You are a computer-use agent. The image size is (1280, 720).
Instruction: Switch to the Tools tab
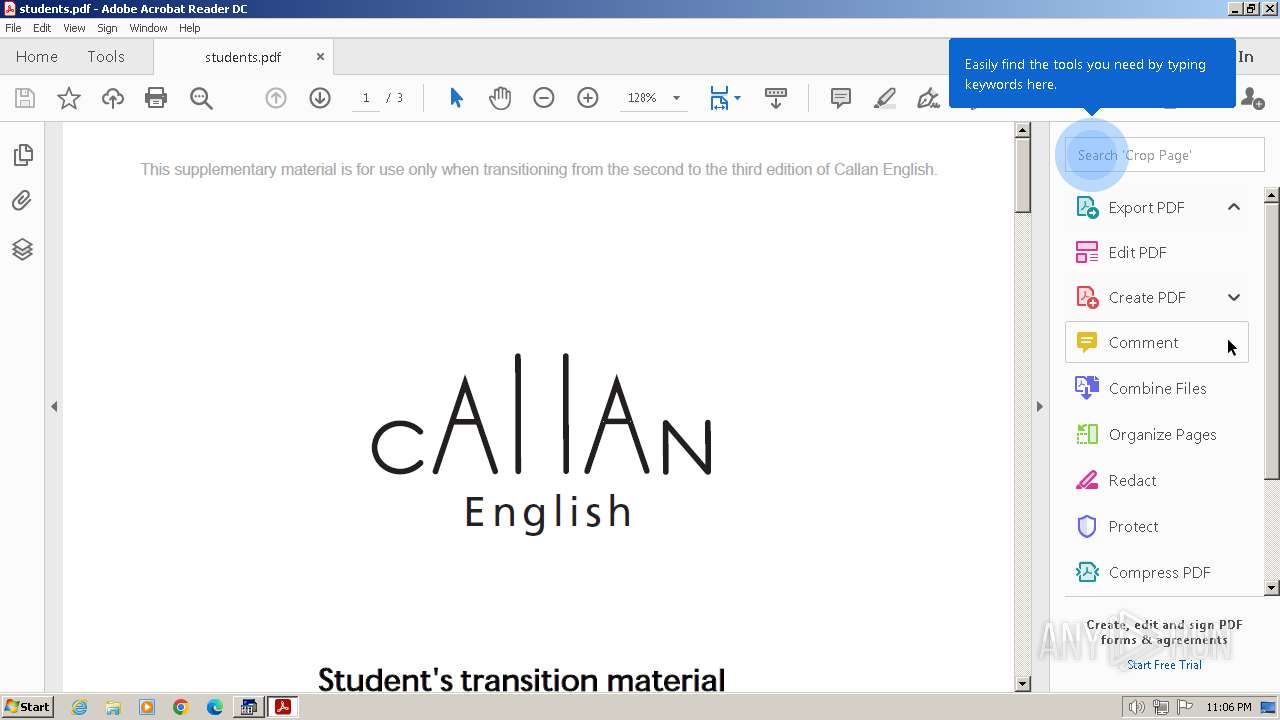tap(106, 57)
